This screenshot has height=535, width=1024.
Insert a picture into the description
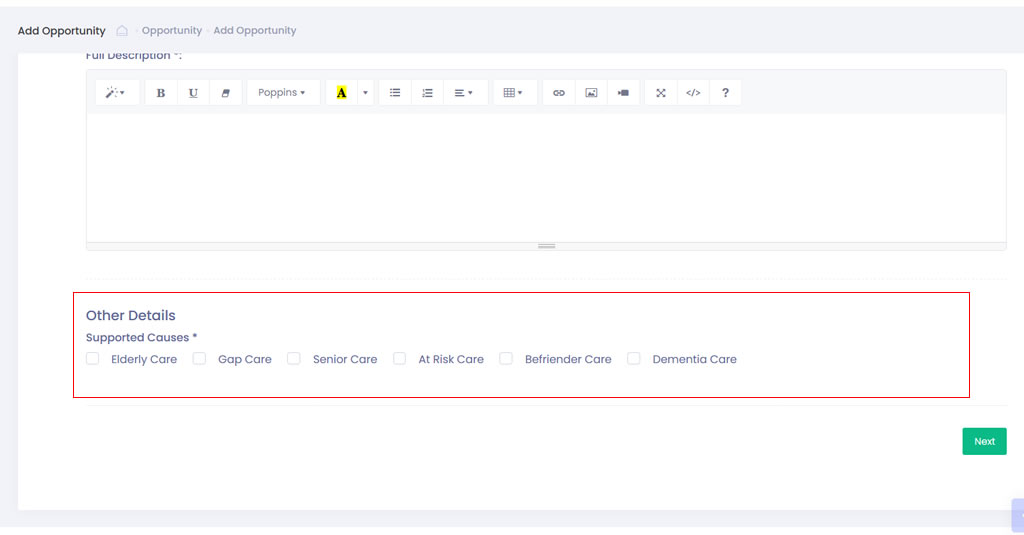(x=591, y=93)
